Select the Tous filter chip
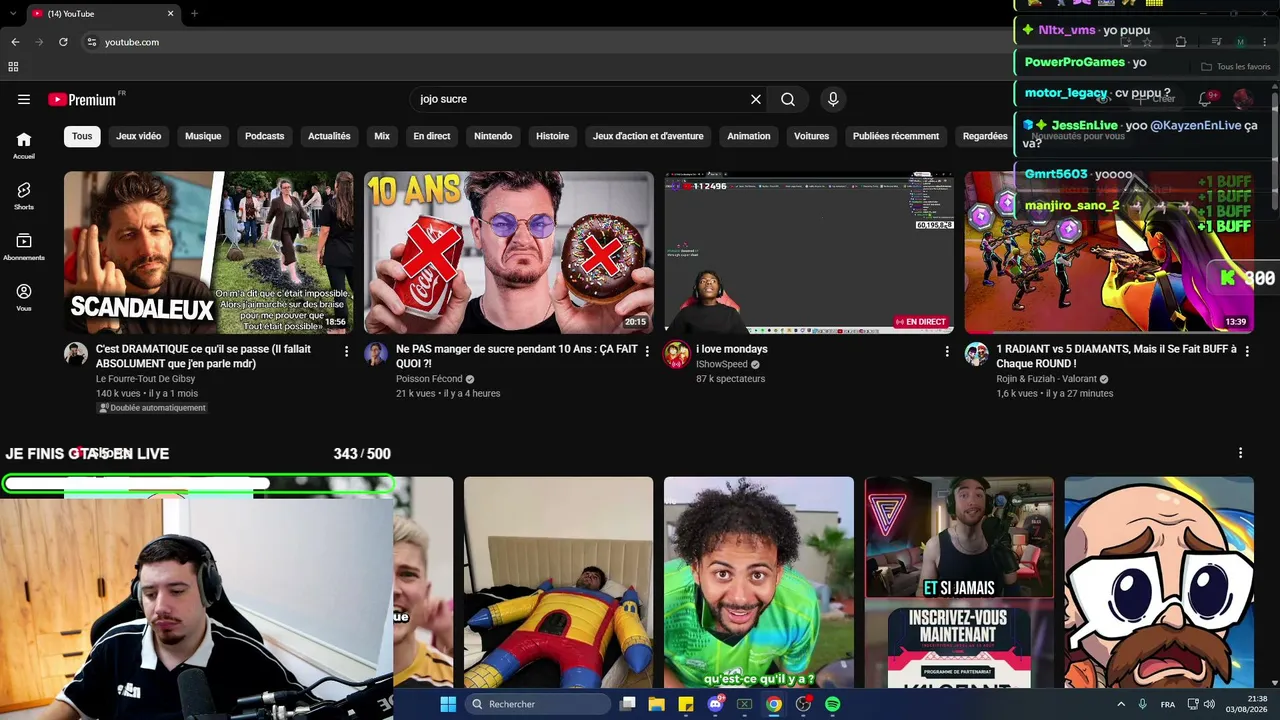 click(82, 136)
